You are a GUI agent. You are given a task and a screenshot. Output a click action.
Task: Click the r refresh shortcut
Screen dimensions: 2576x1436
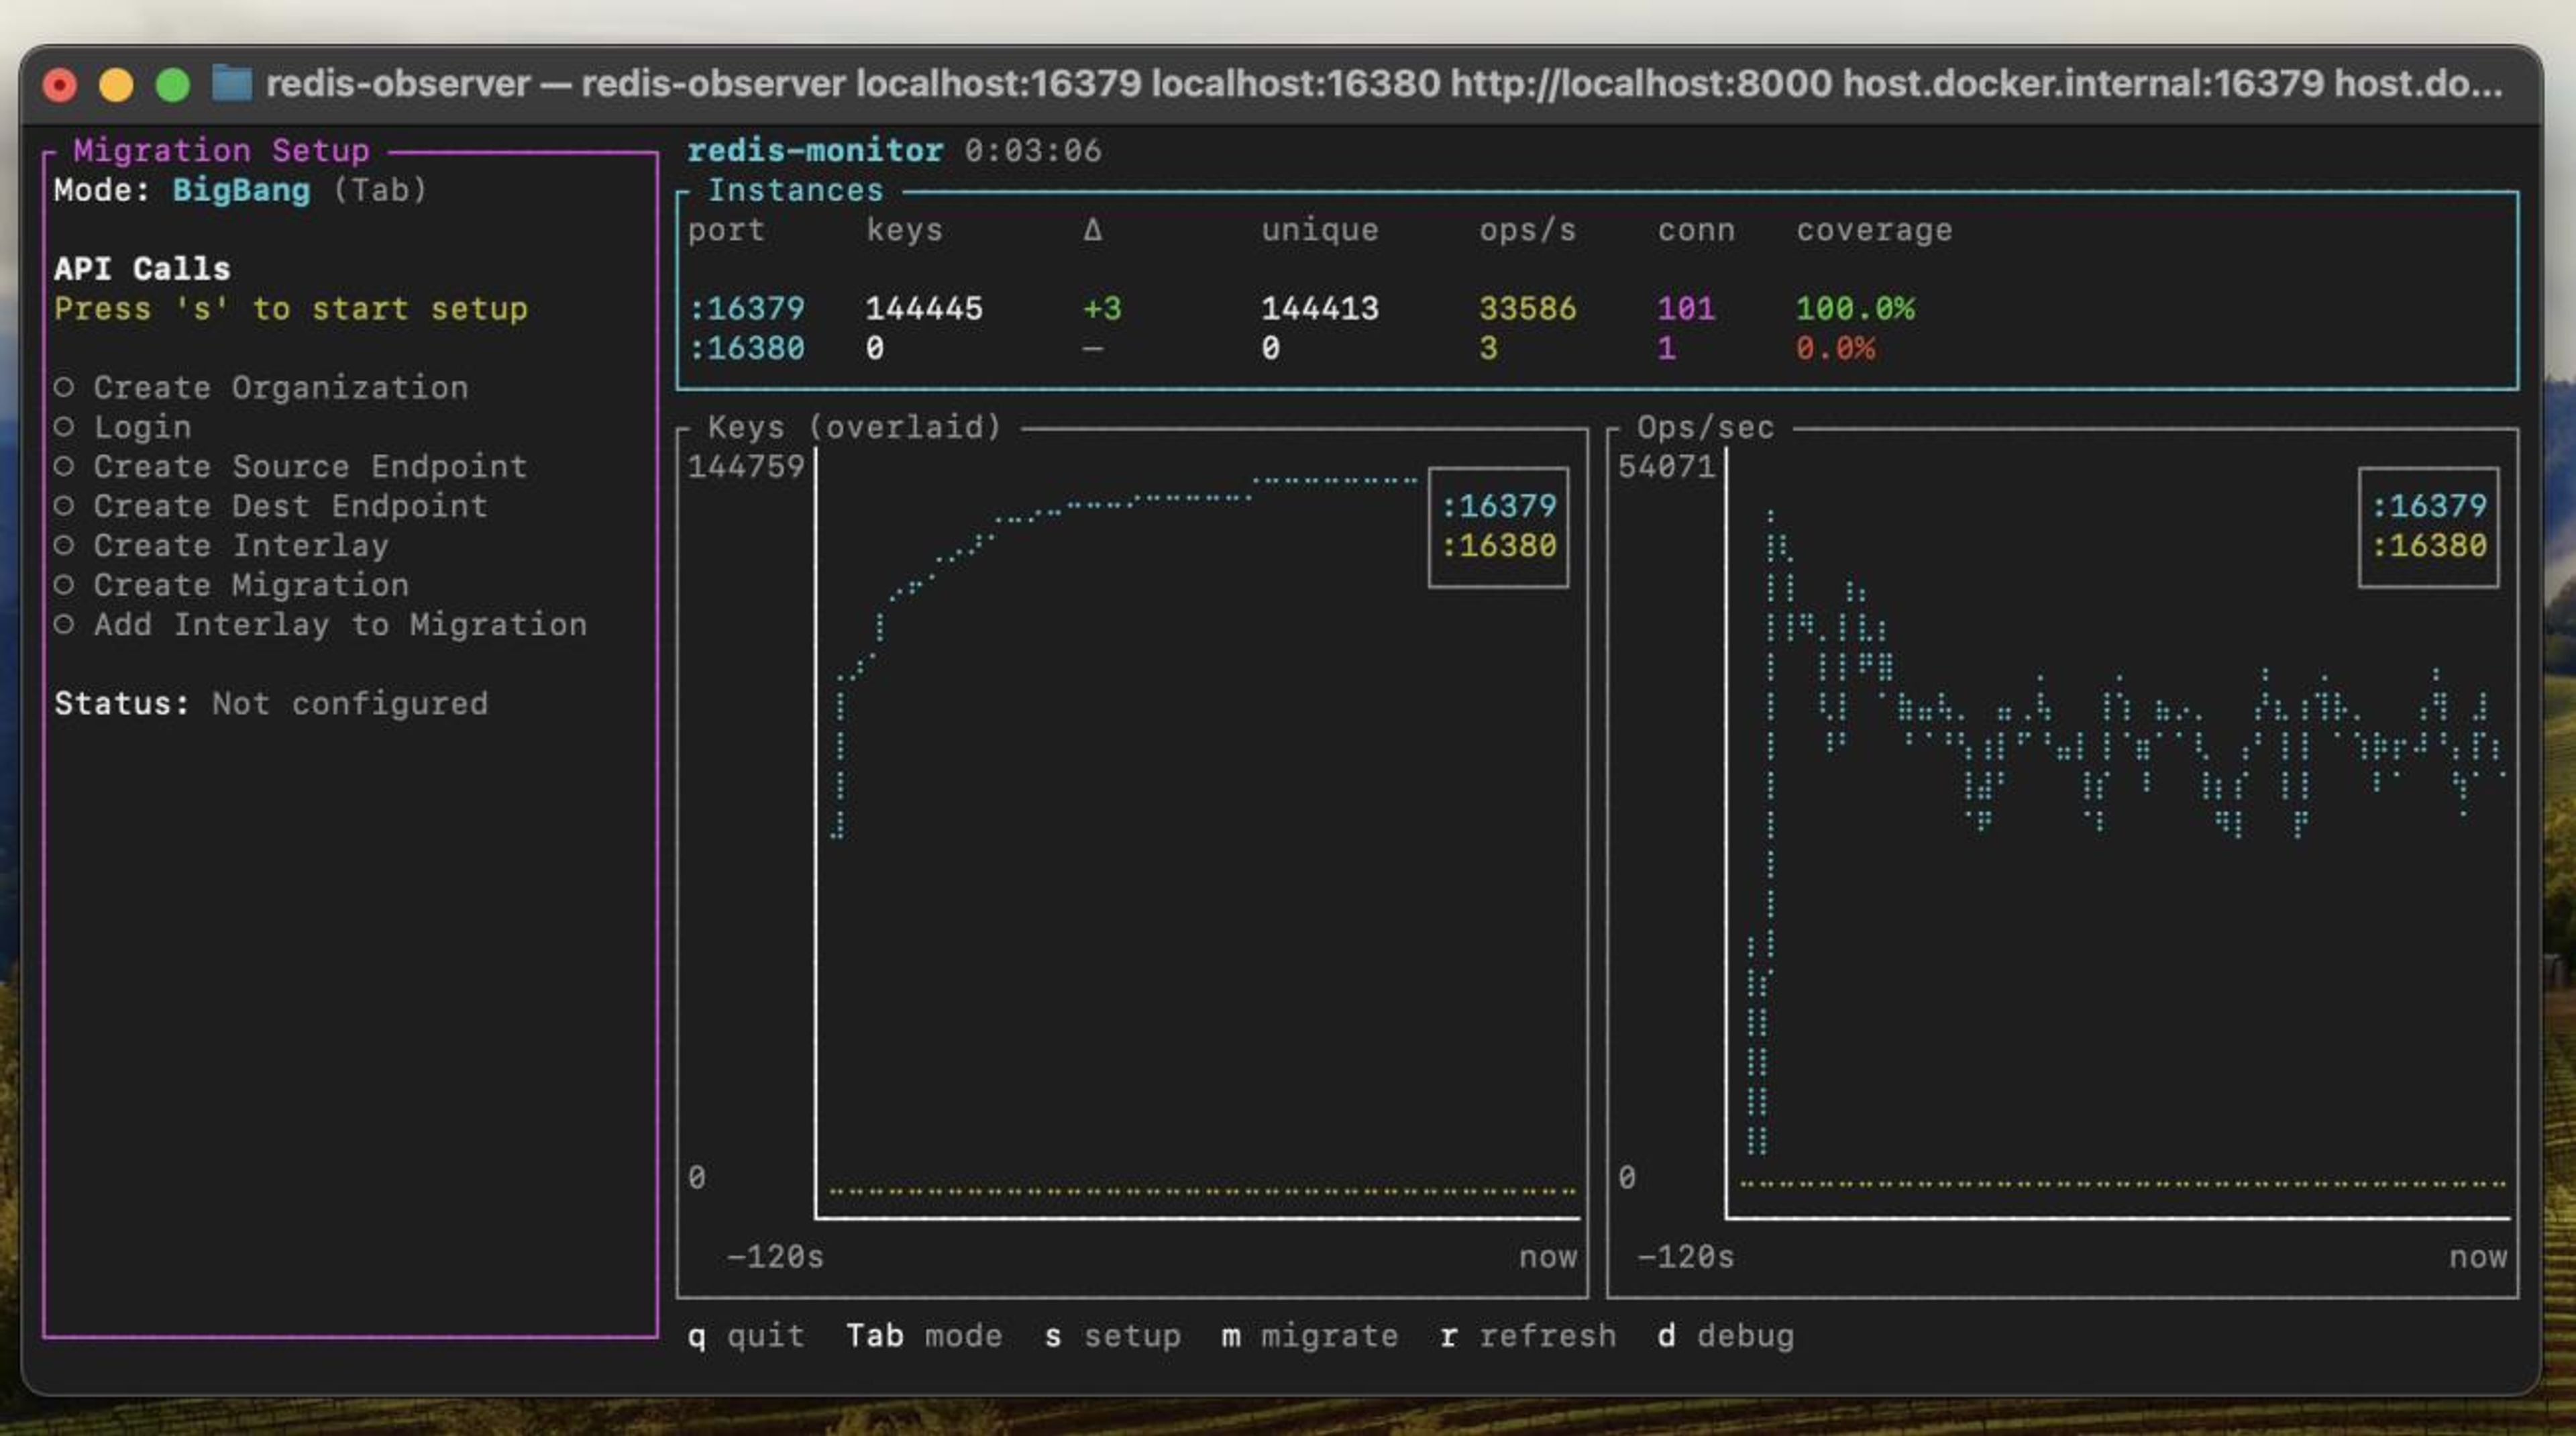click(1527, 1336)
